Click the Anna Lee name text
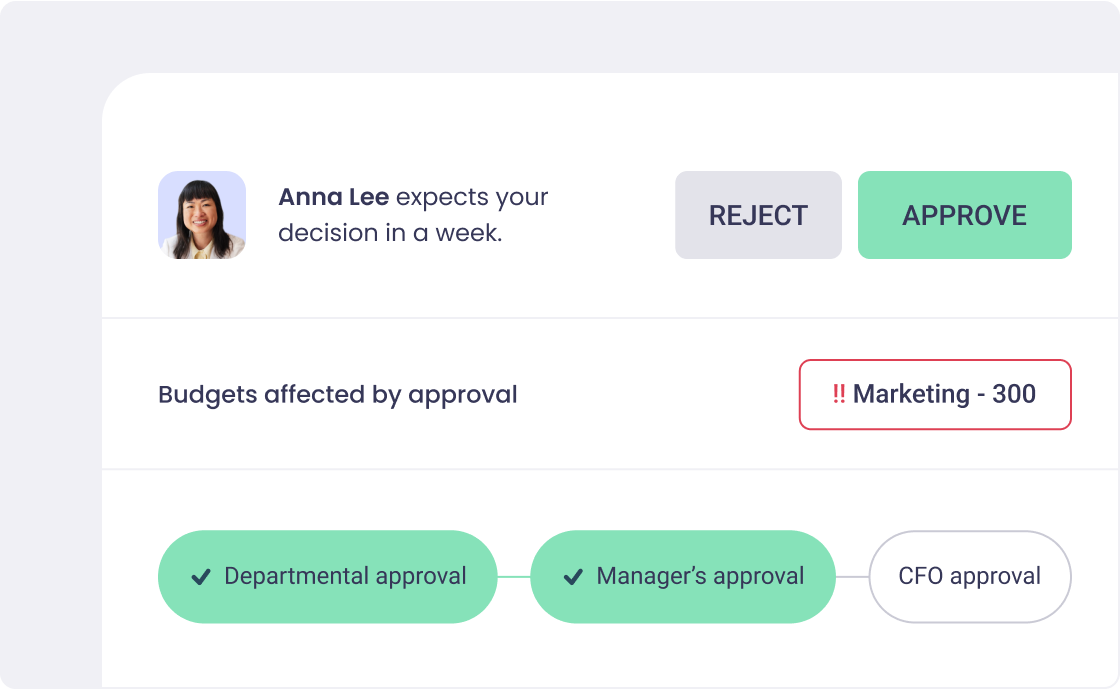The width and height of the screenshot is (1120, 689). [331, 197]
